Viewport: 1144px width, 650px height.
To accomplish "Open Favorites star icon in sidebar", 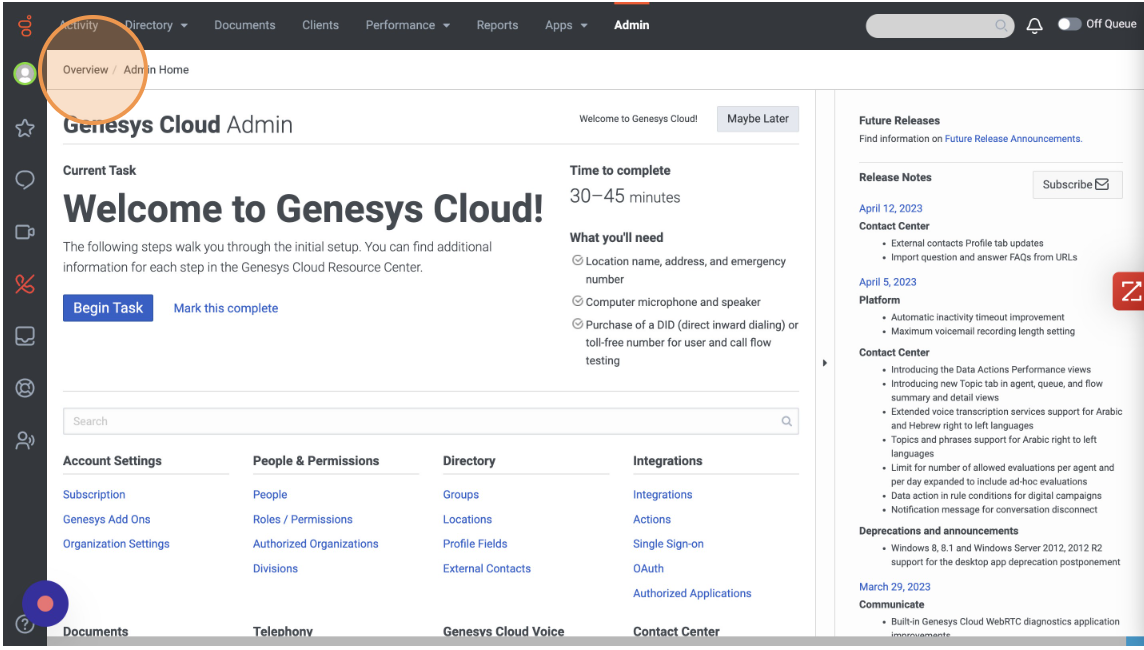I will 25,128.
